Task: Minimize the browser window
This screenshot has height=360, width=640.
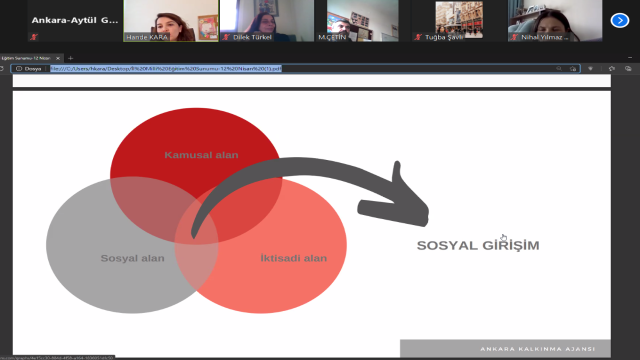Action: pyautogui.click(x=630, y=58)
